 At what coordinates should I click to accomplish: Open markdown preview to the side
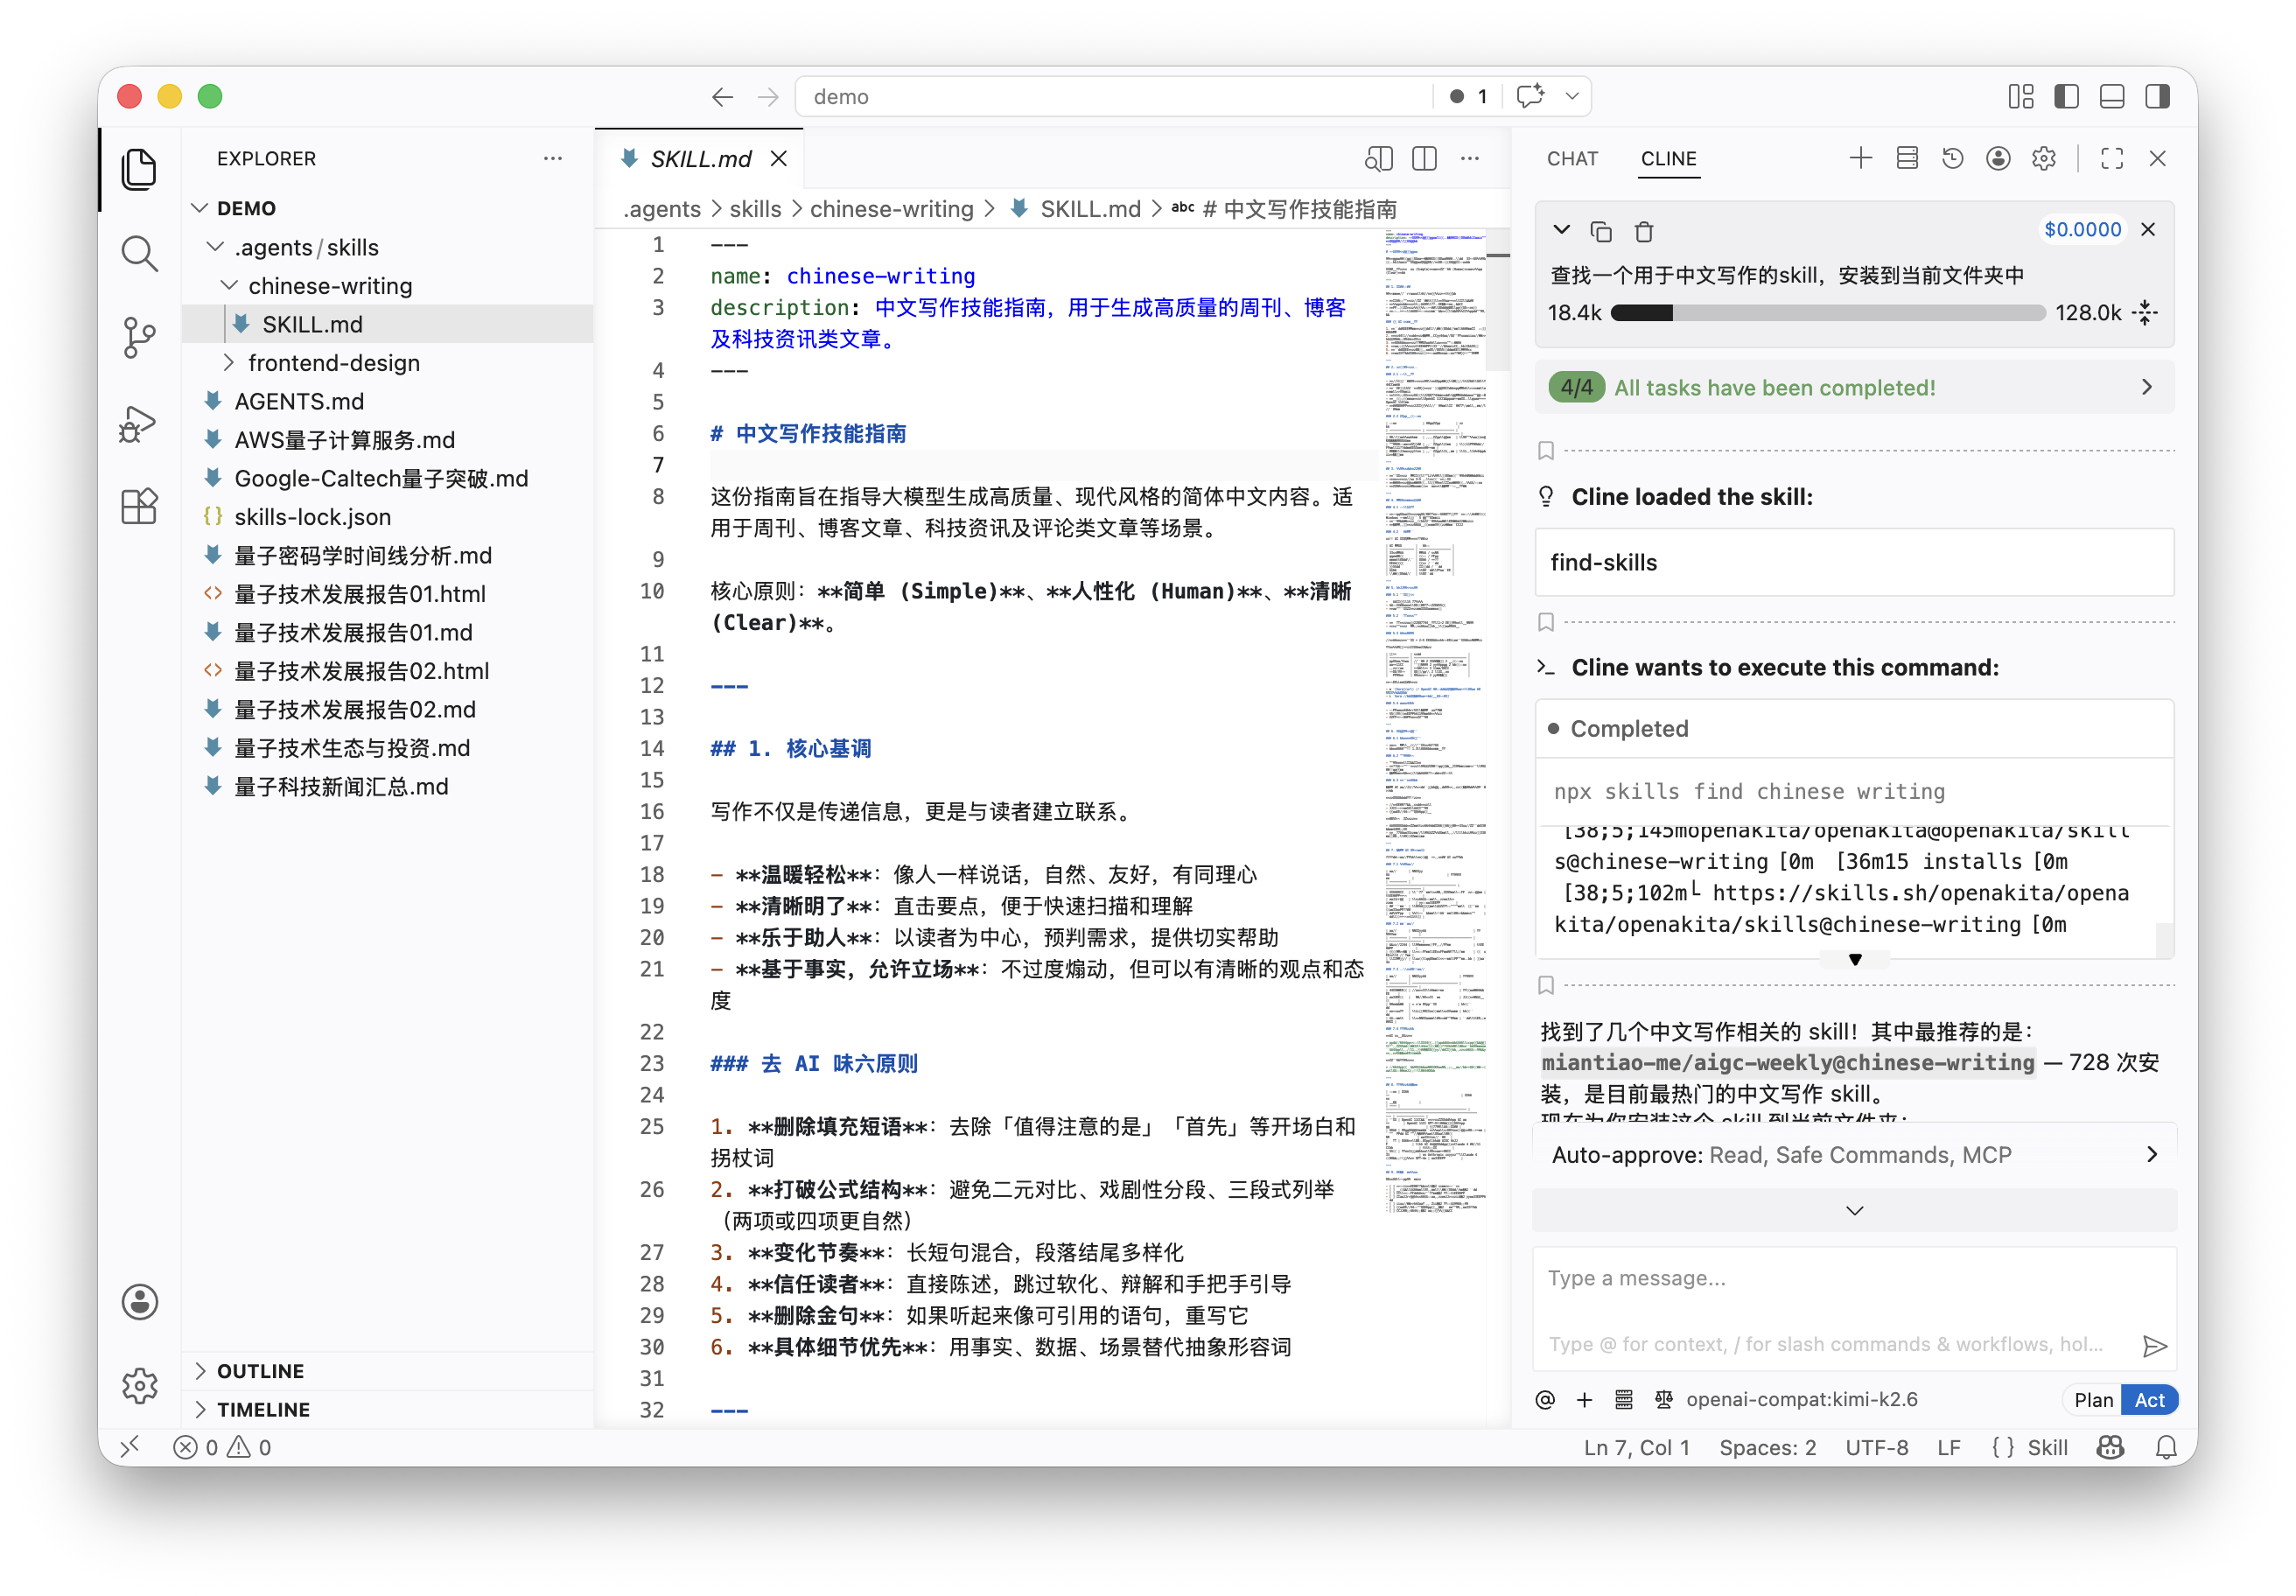[x=1378, y=158]
